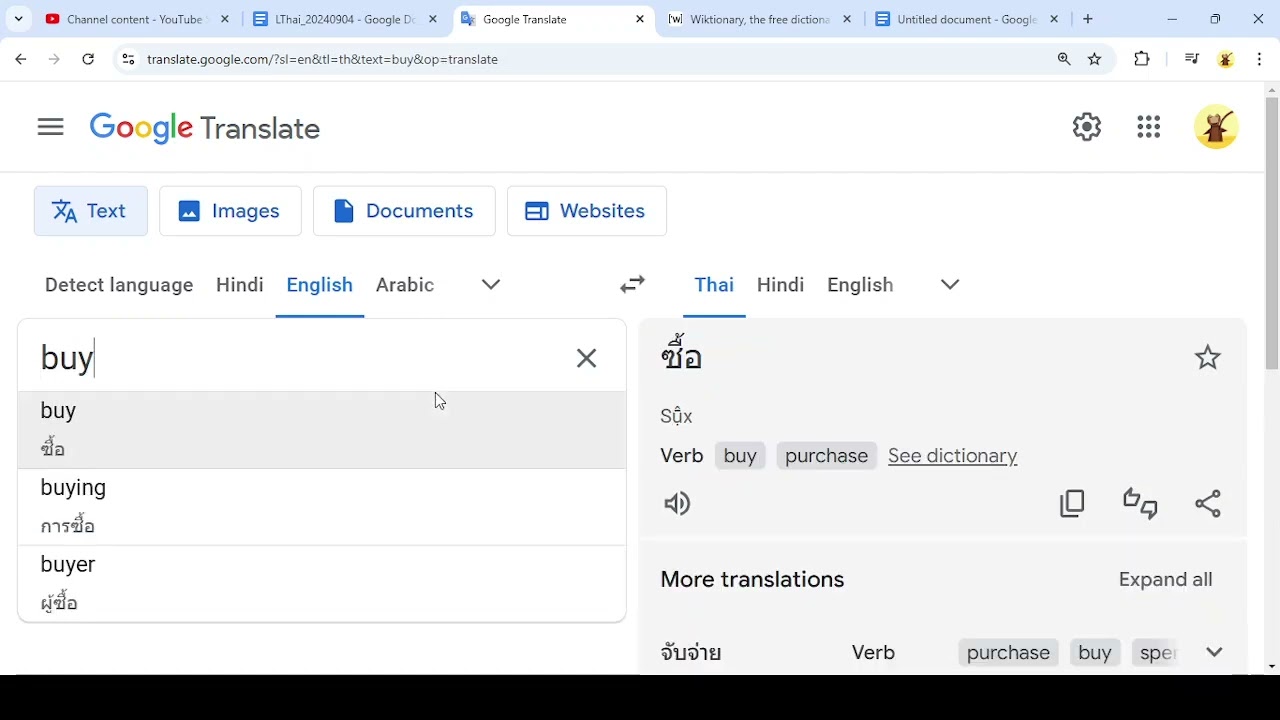Open the tab search dropdown
1280x720 pixels.
coord(18,19)
